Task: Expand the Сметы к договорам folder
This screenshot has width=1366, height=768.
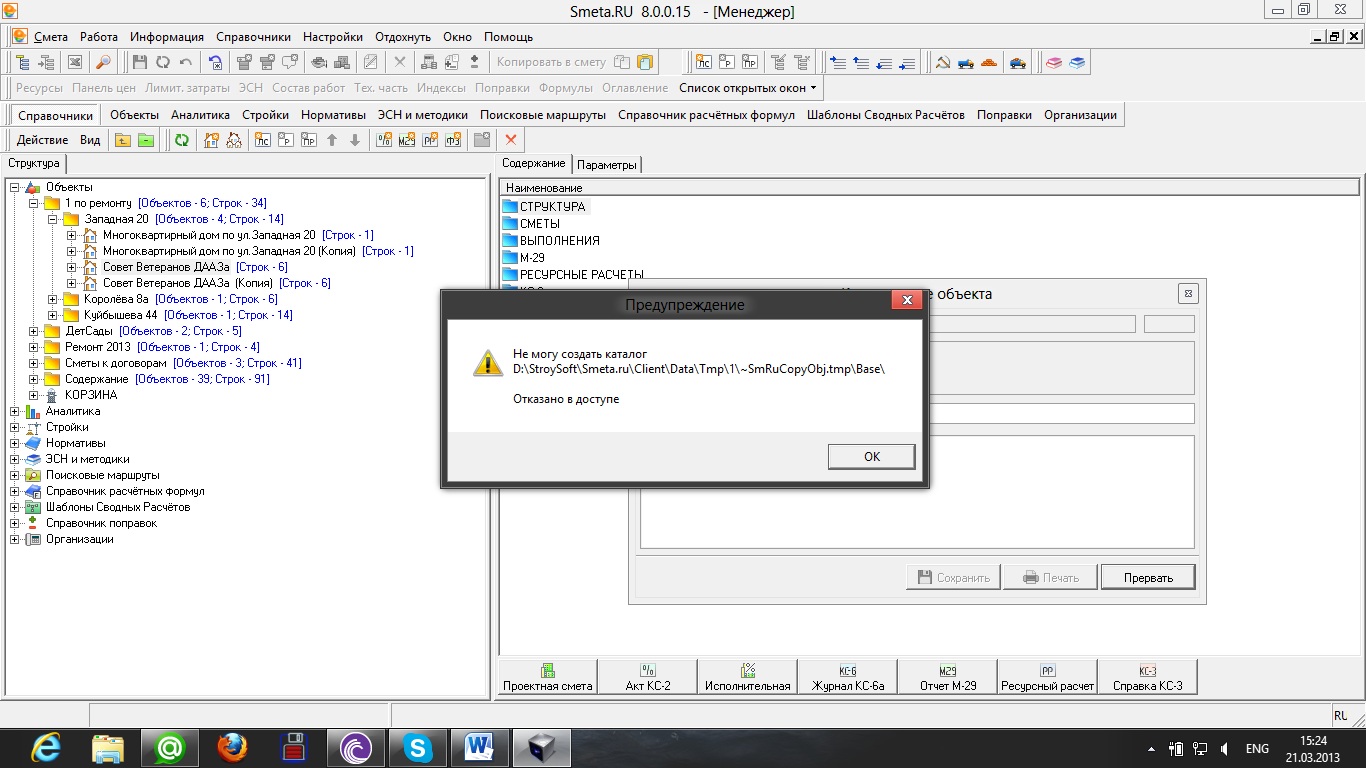Action: coord(33,363)
